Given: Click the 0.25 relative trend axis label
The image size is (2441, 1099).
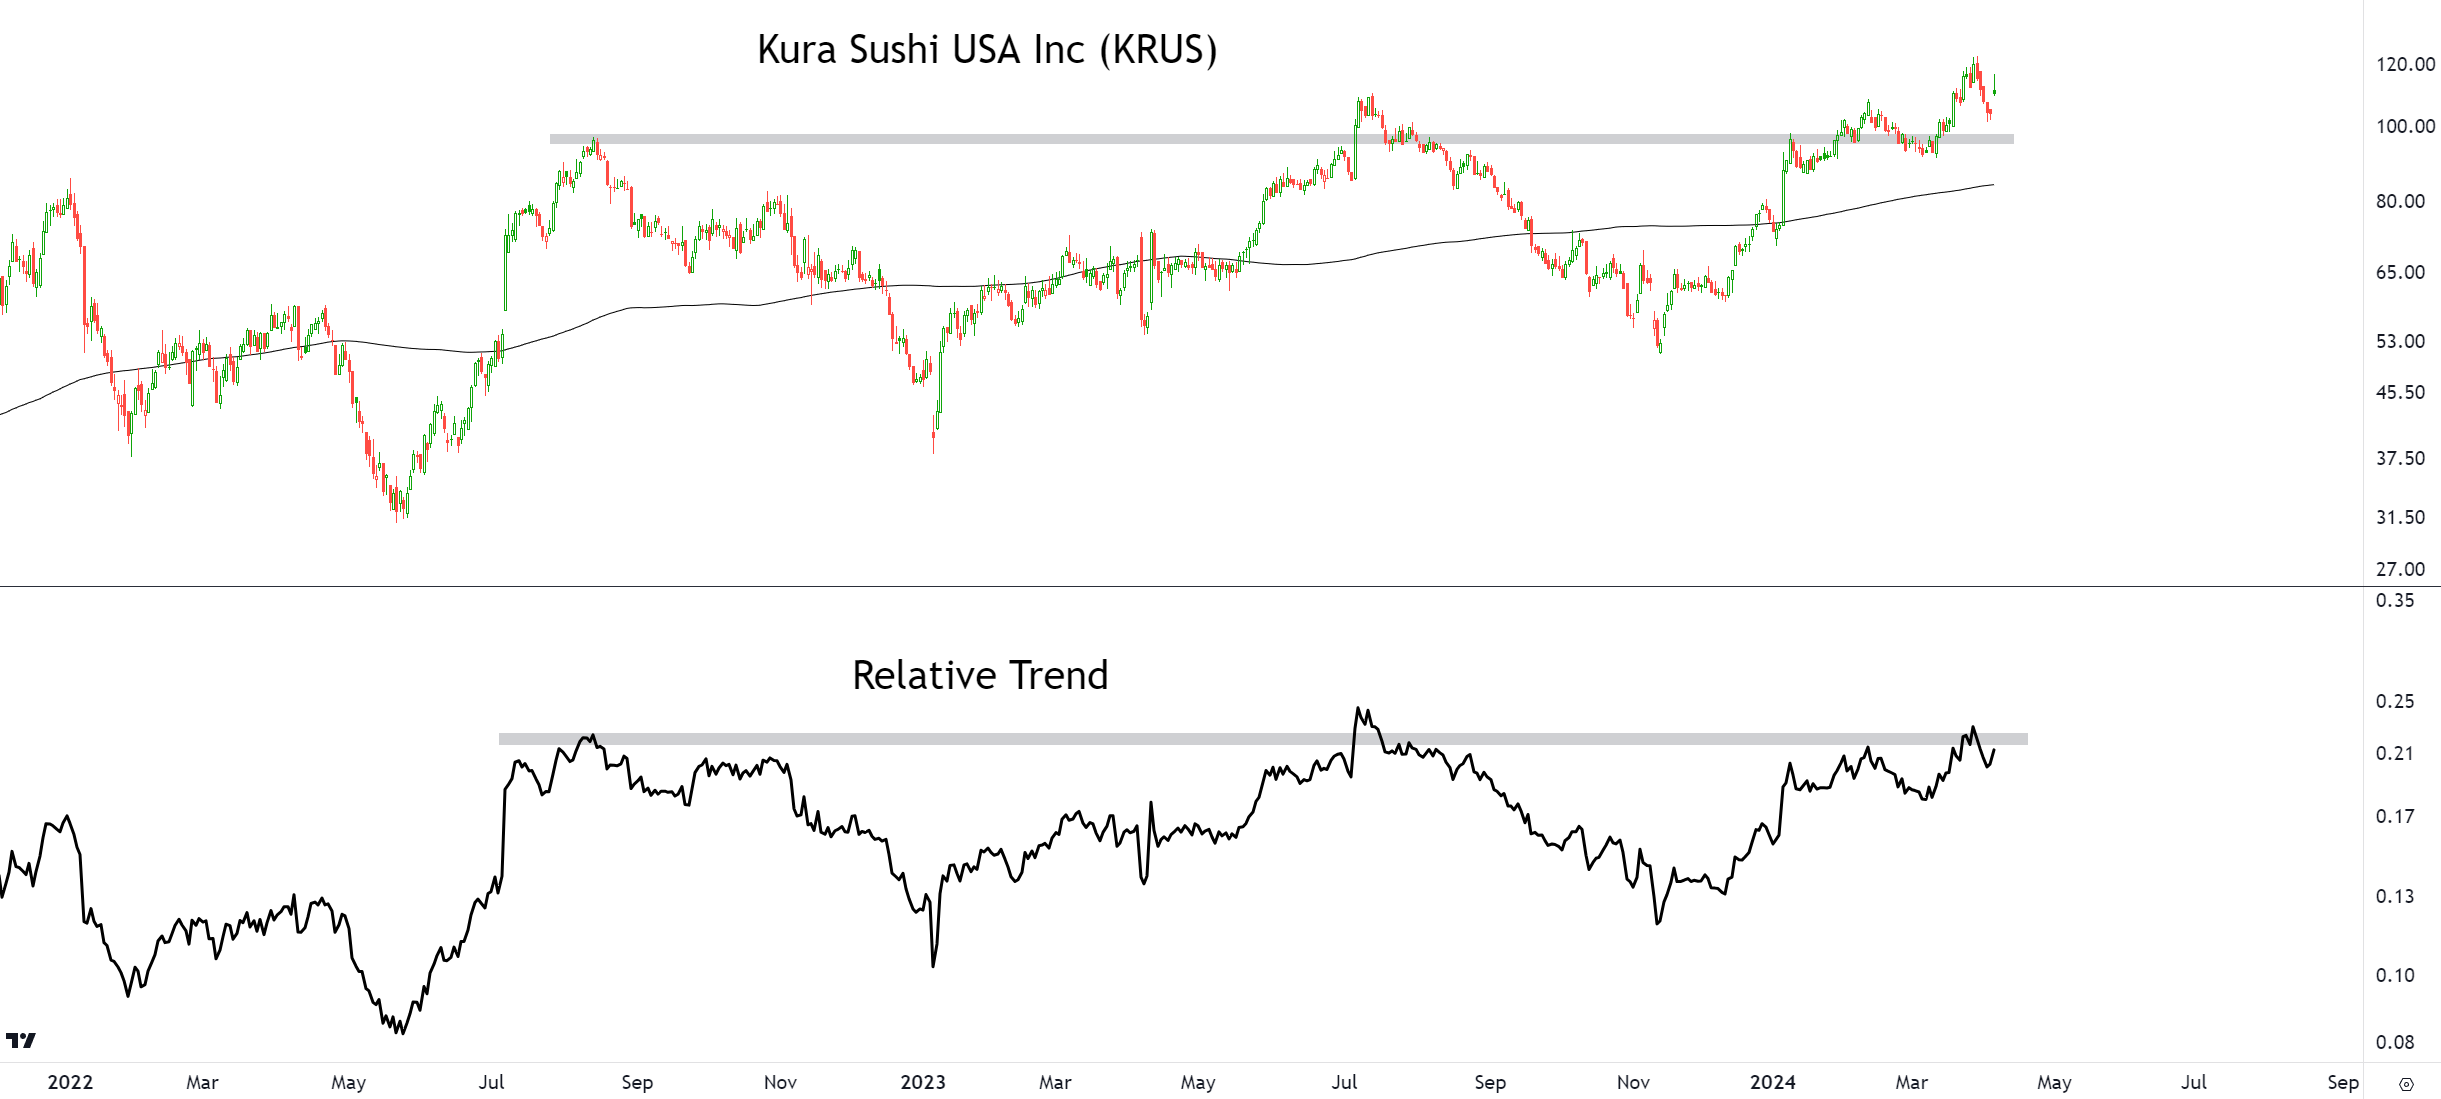Looking at the screenshot, I should pyautogui.click(x=2395, y=701).
